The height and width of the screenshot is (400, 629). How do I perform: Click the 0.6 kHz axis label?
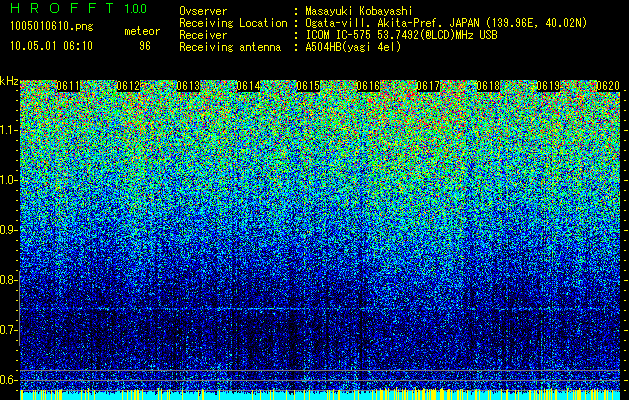(9, 380)
